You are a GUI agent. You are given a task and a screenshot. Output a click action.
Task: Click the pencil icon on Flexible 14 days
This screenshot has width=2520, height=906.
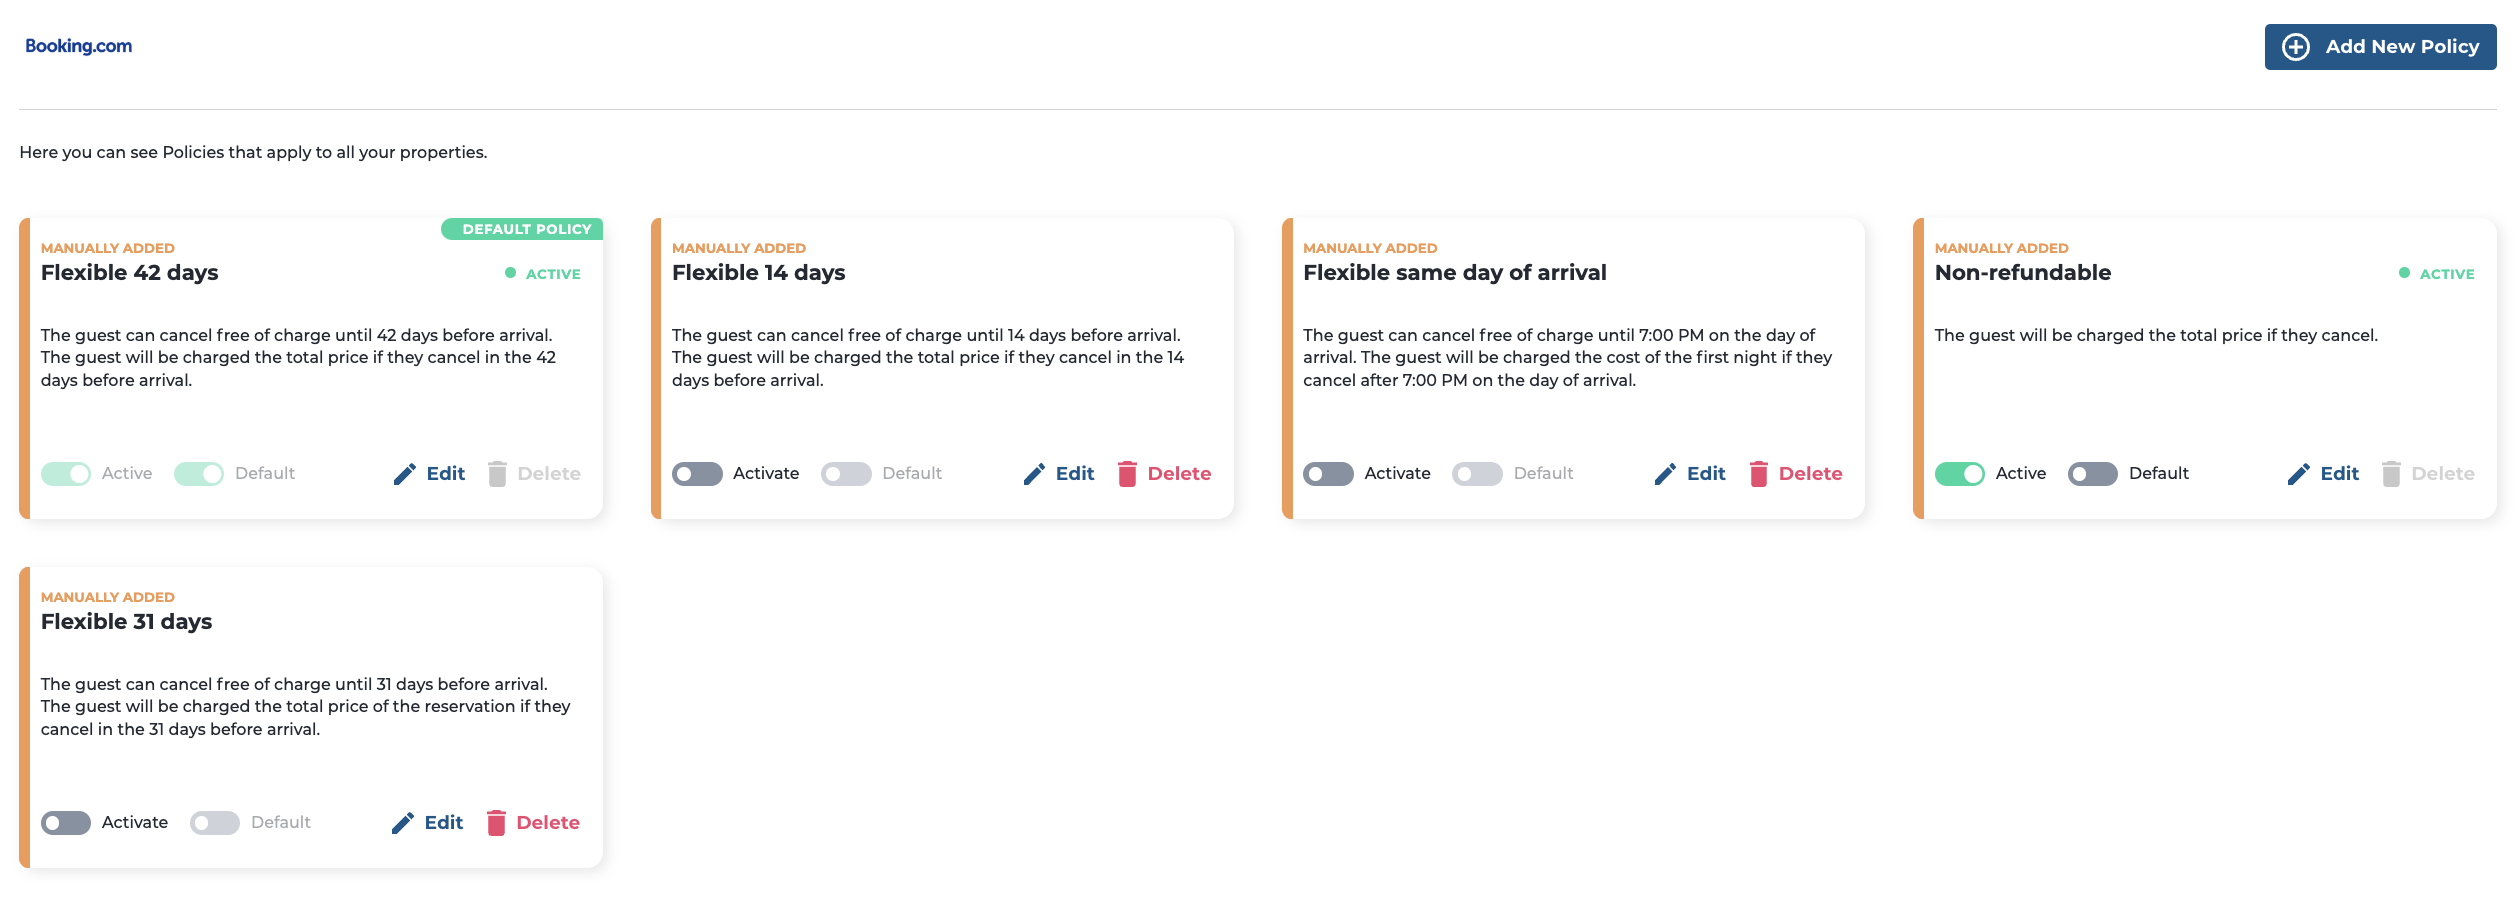pos(1034,474)
